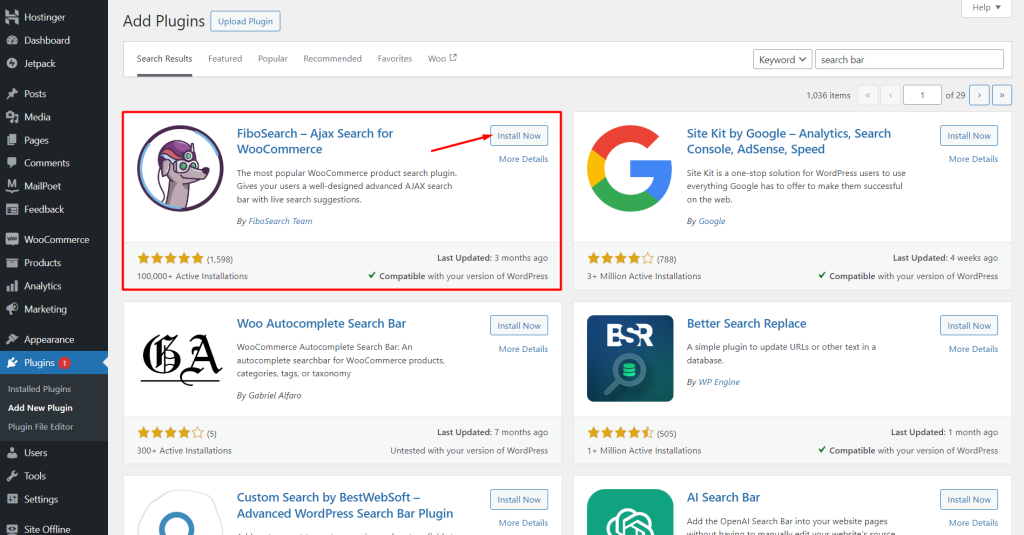Screen dimensions: 1024x535
Task: Click the FiboSearch plugin logo thumbnail
Action: pyautogui.click(x=180, y=169)
